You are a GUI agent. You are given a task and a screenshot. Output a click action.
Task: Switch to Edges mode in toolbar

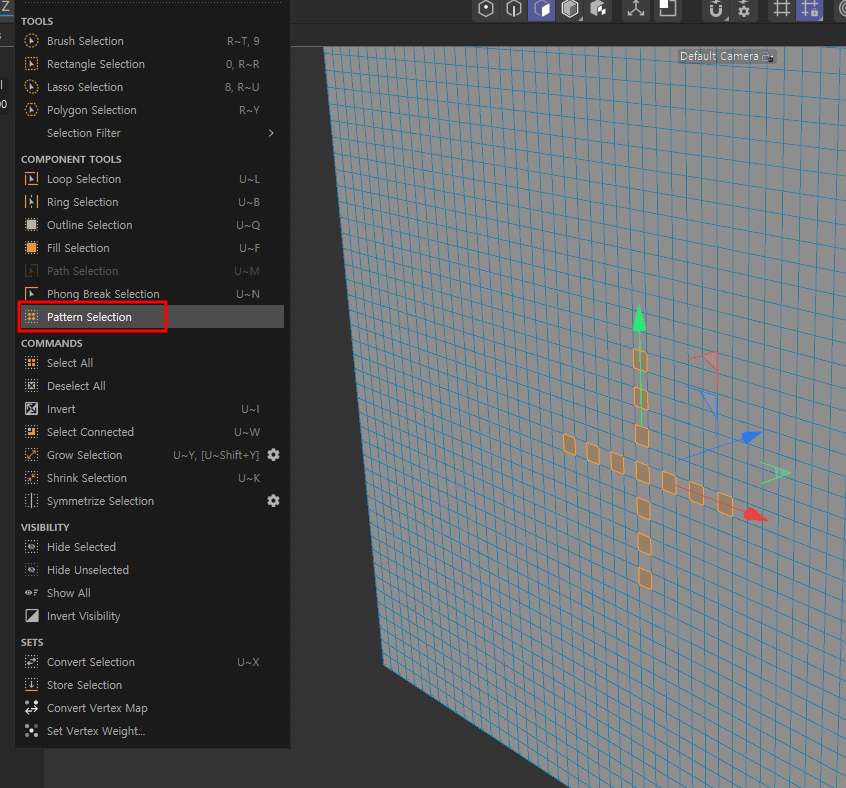(x=514, y=9)
